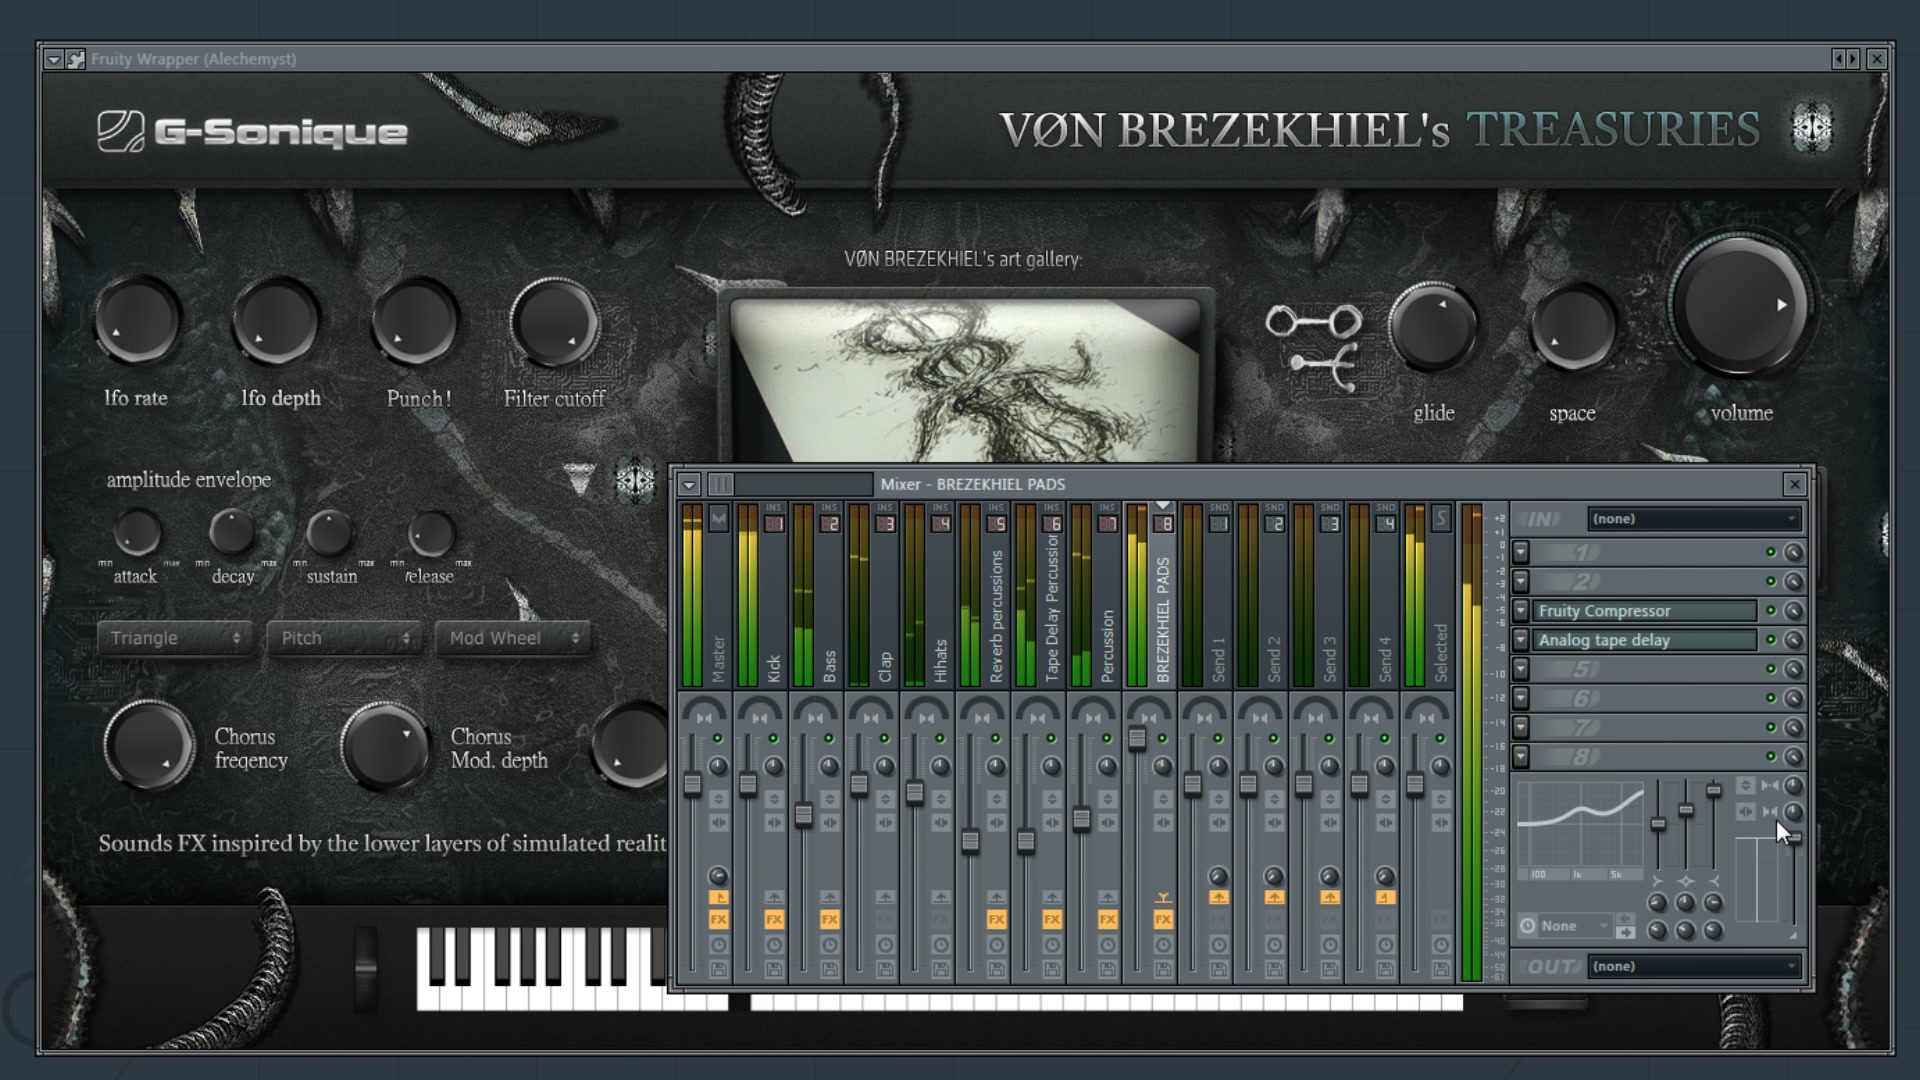This screenshot has width=1920, height=1080.
Task: Click the upper glide mode key icon
Action: (1313, 322)
